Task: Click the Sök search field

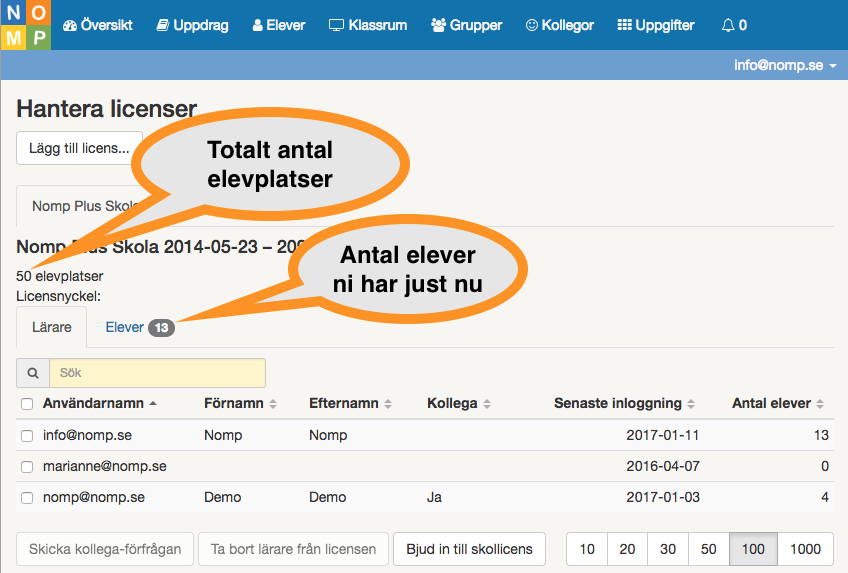Action: (x=157, y=373)
